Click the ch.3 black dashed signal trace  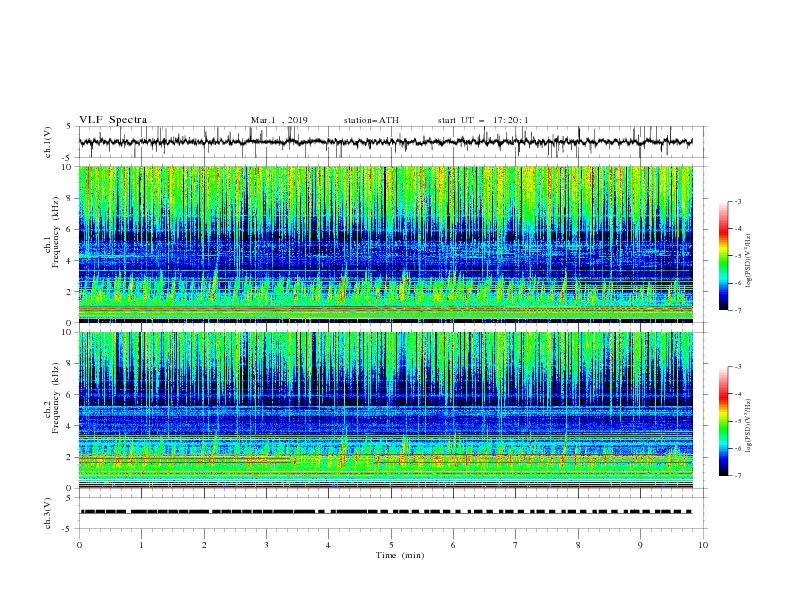(x=385, y=512)
